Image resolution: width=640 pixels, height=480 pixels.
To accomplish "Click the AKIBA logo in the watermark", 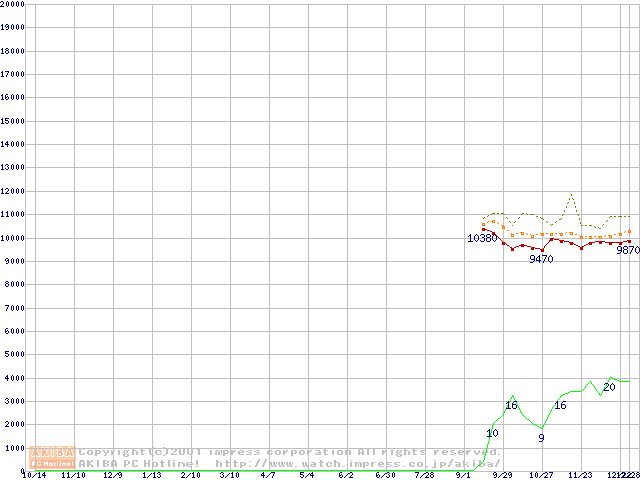I will 53,452.
